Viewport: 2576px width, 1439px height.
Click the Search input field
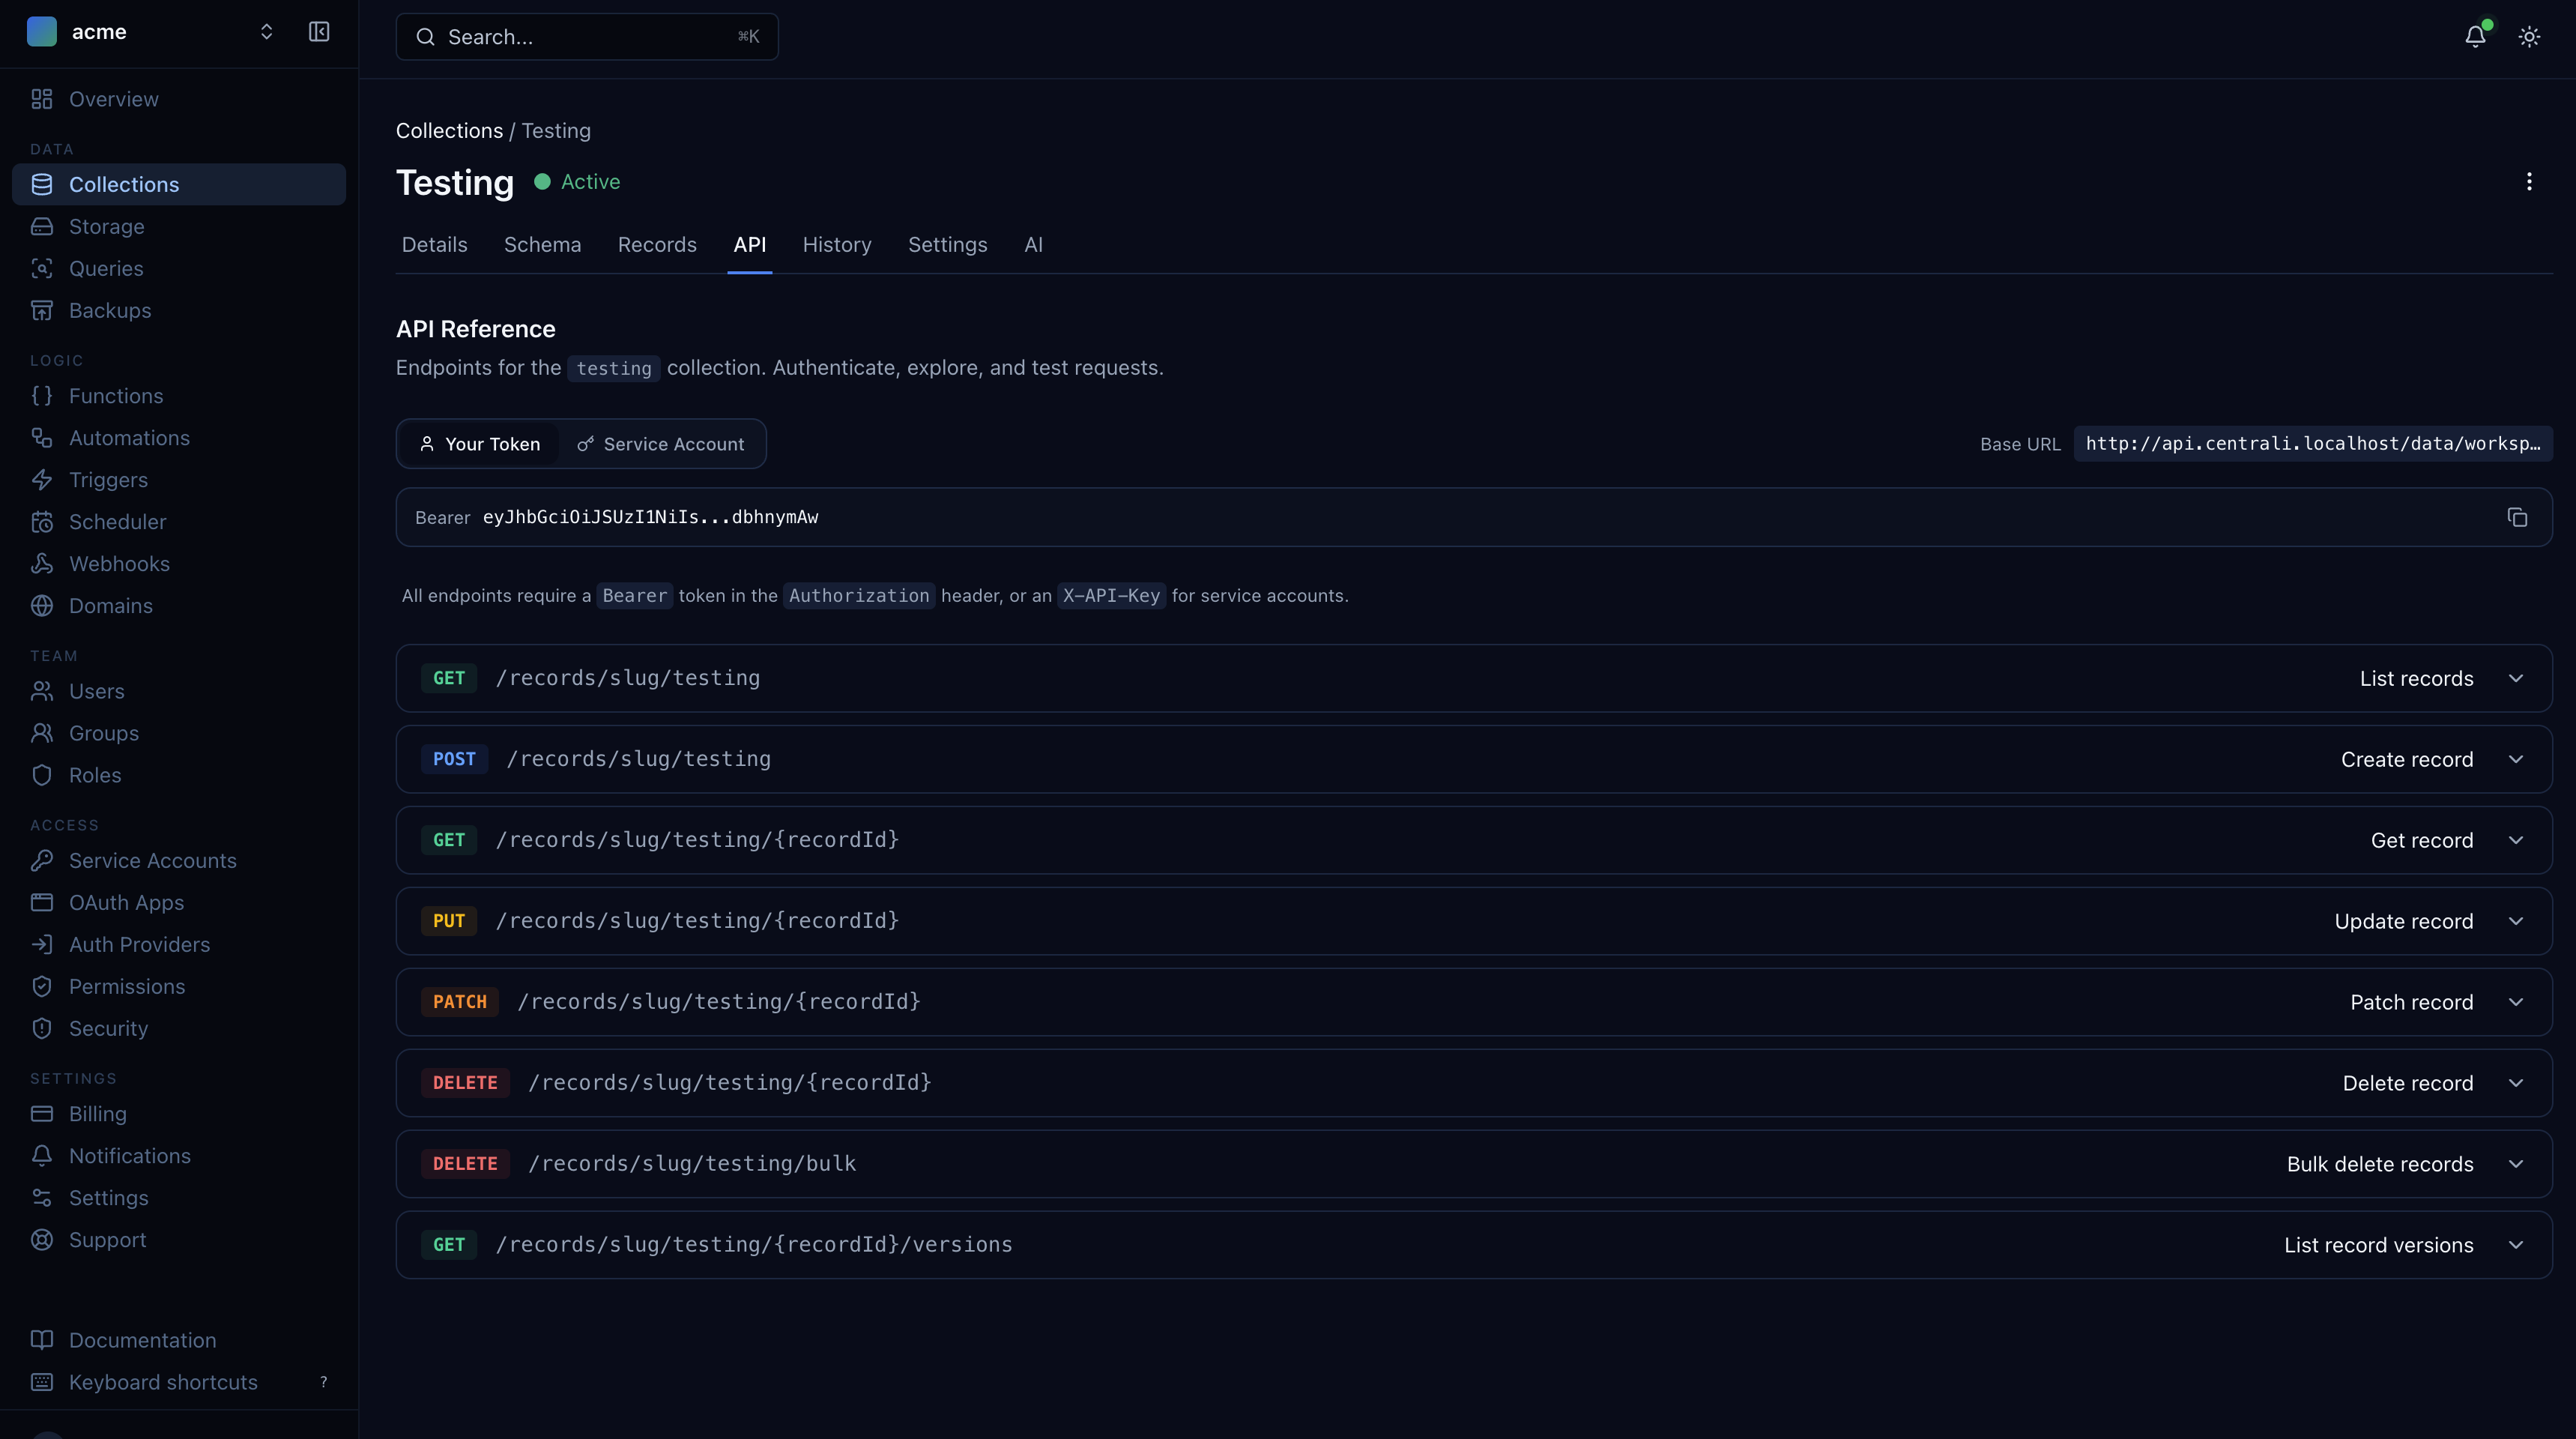click(x=587, y=37)
